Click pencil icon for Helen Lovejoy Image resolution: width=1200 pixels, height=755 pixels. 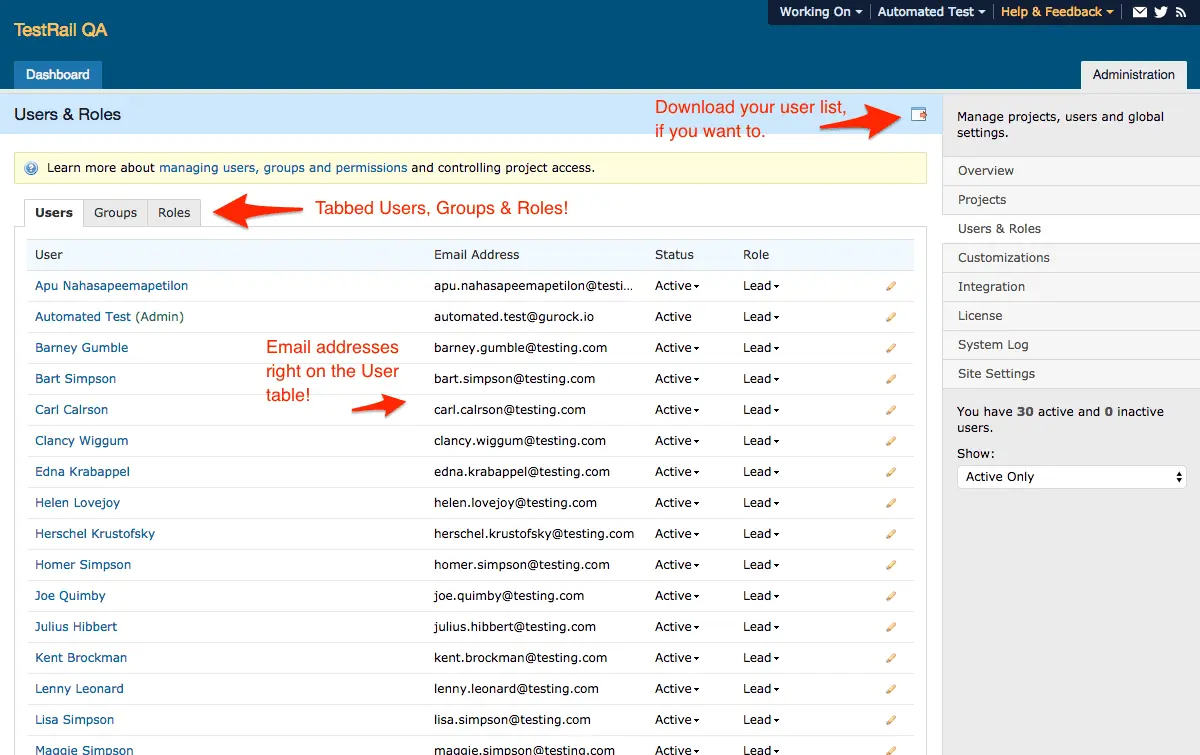click(x=891, y=503)
